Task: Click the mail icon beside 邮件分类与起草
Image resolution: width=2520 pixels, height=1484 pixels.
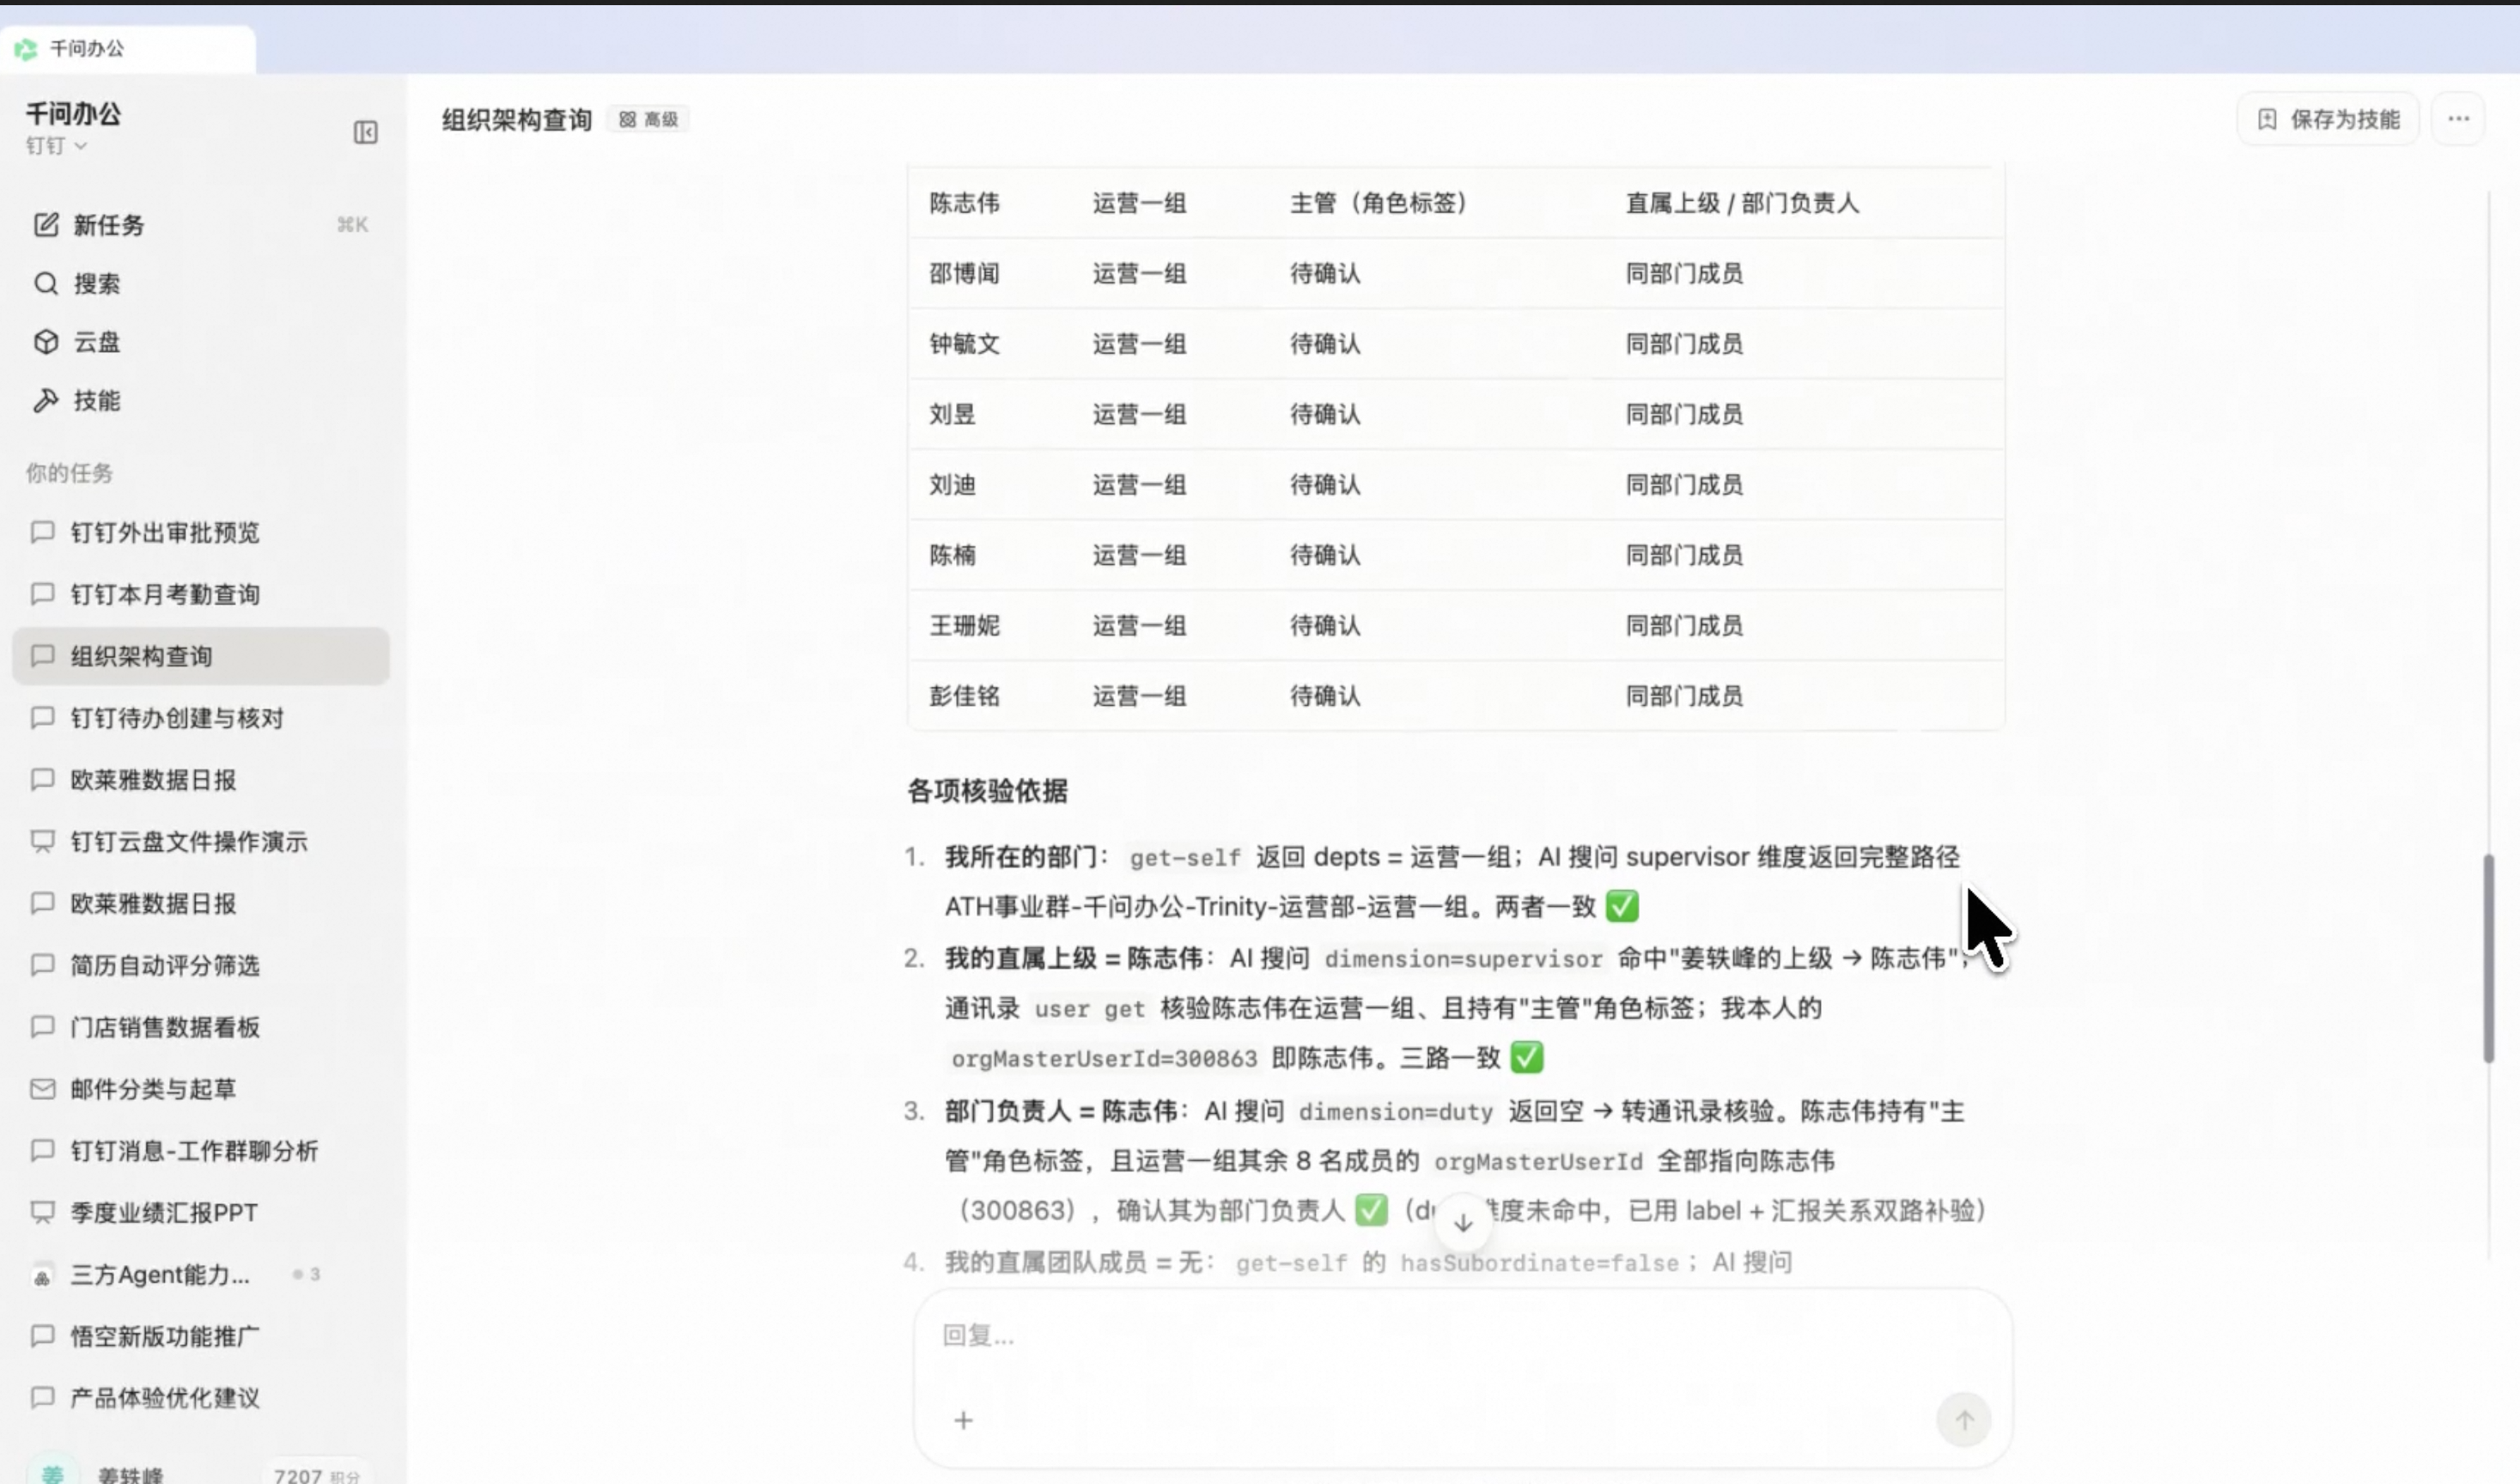Action: click(x=42, y=1089)
